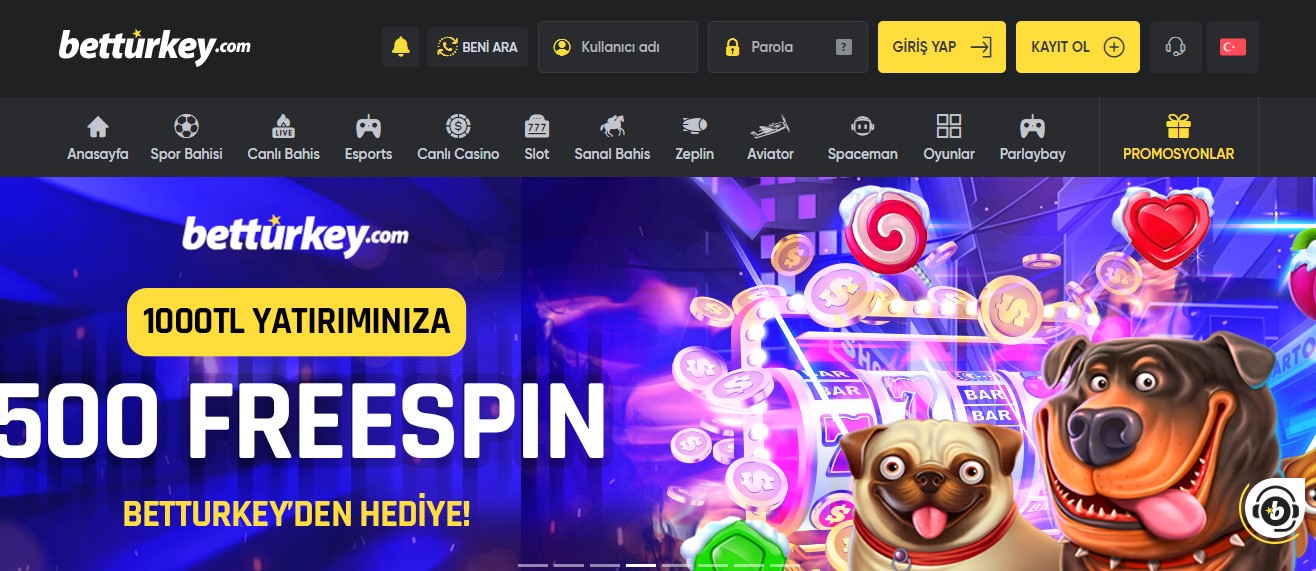Open Spor Bahisi menu item
1316x571 pixels.
(186, 138)
